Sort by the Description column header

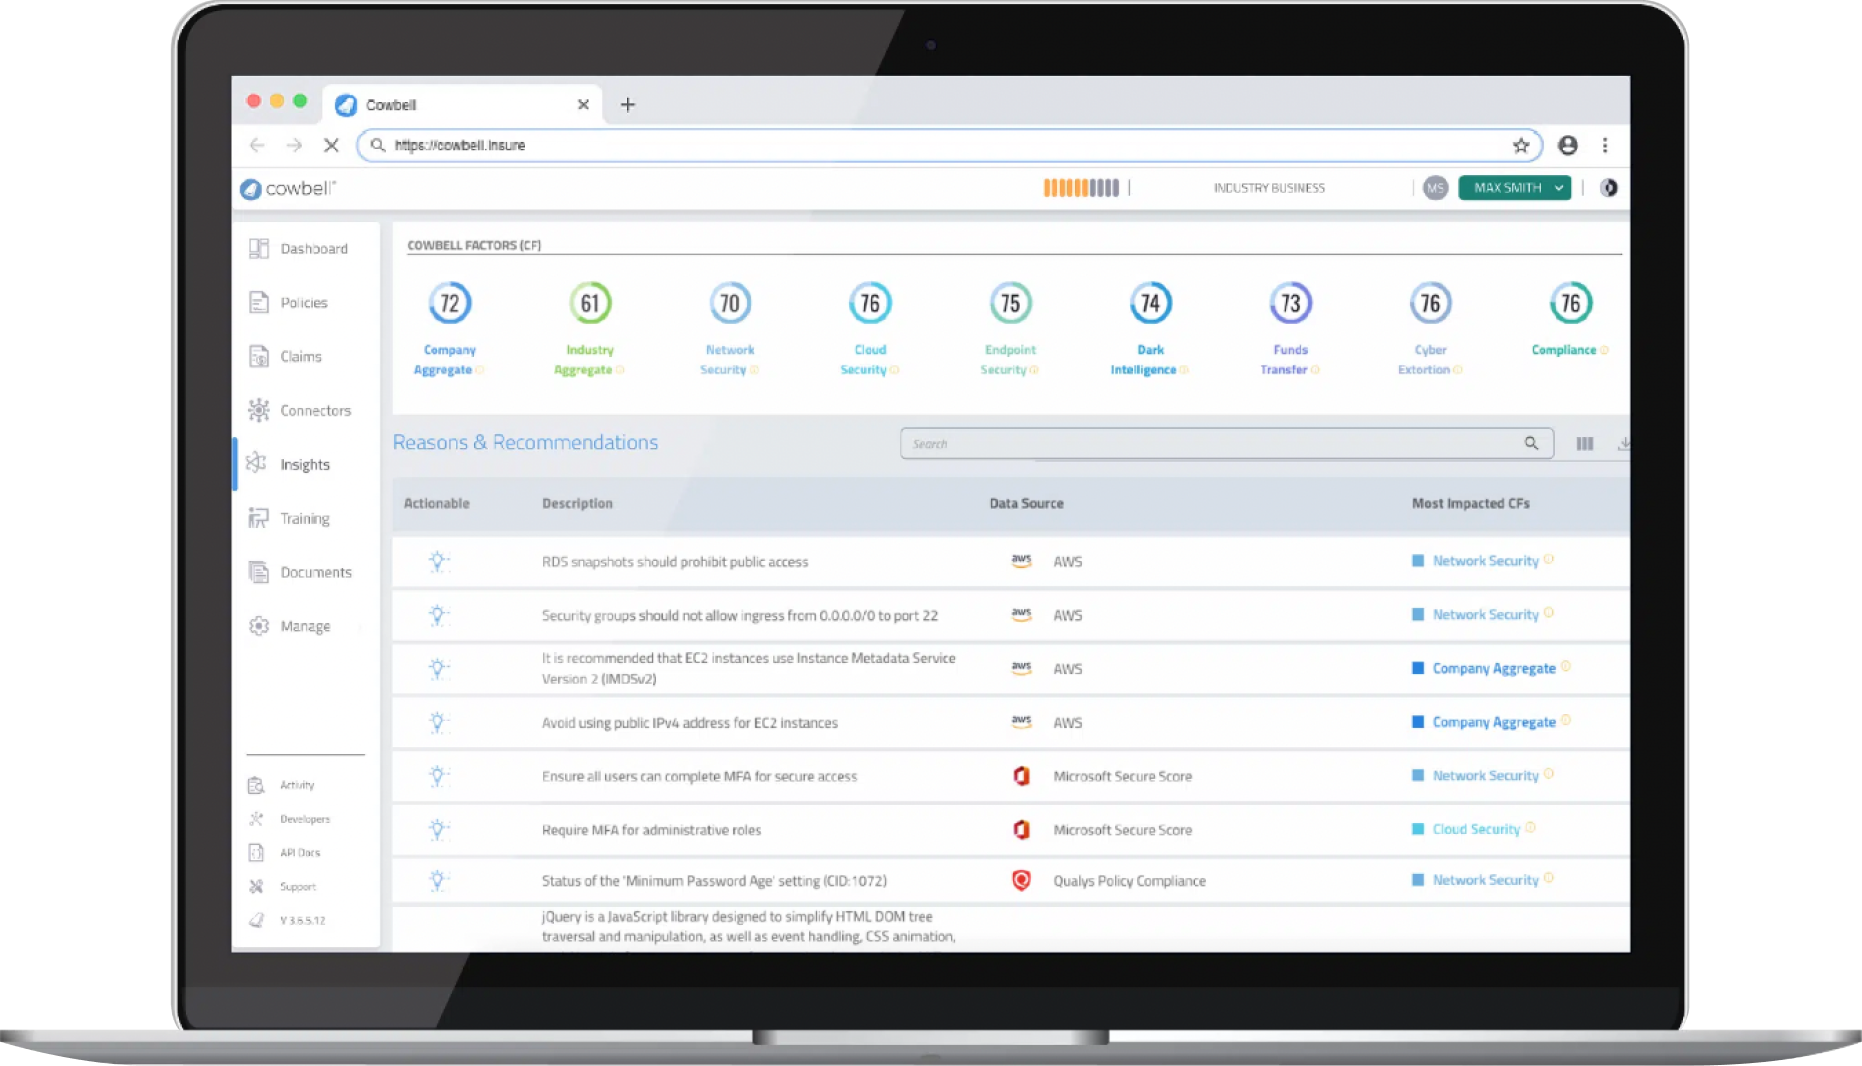coord(577,503)
